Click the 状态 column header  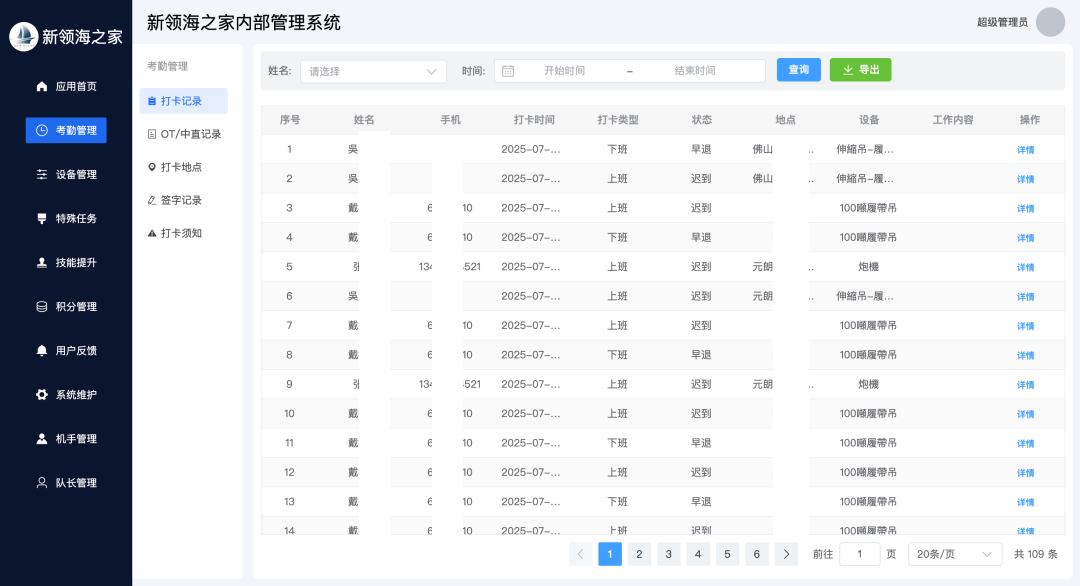pos(701,120)
